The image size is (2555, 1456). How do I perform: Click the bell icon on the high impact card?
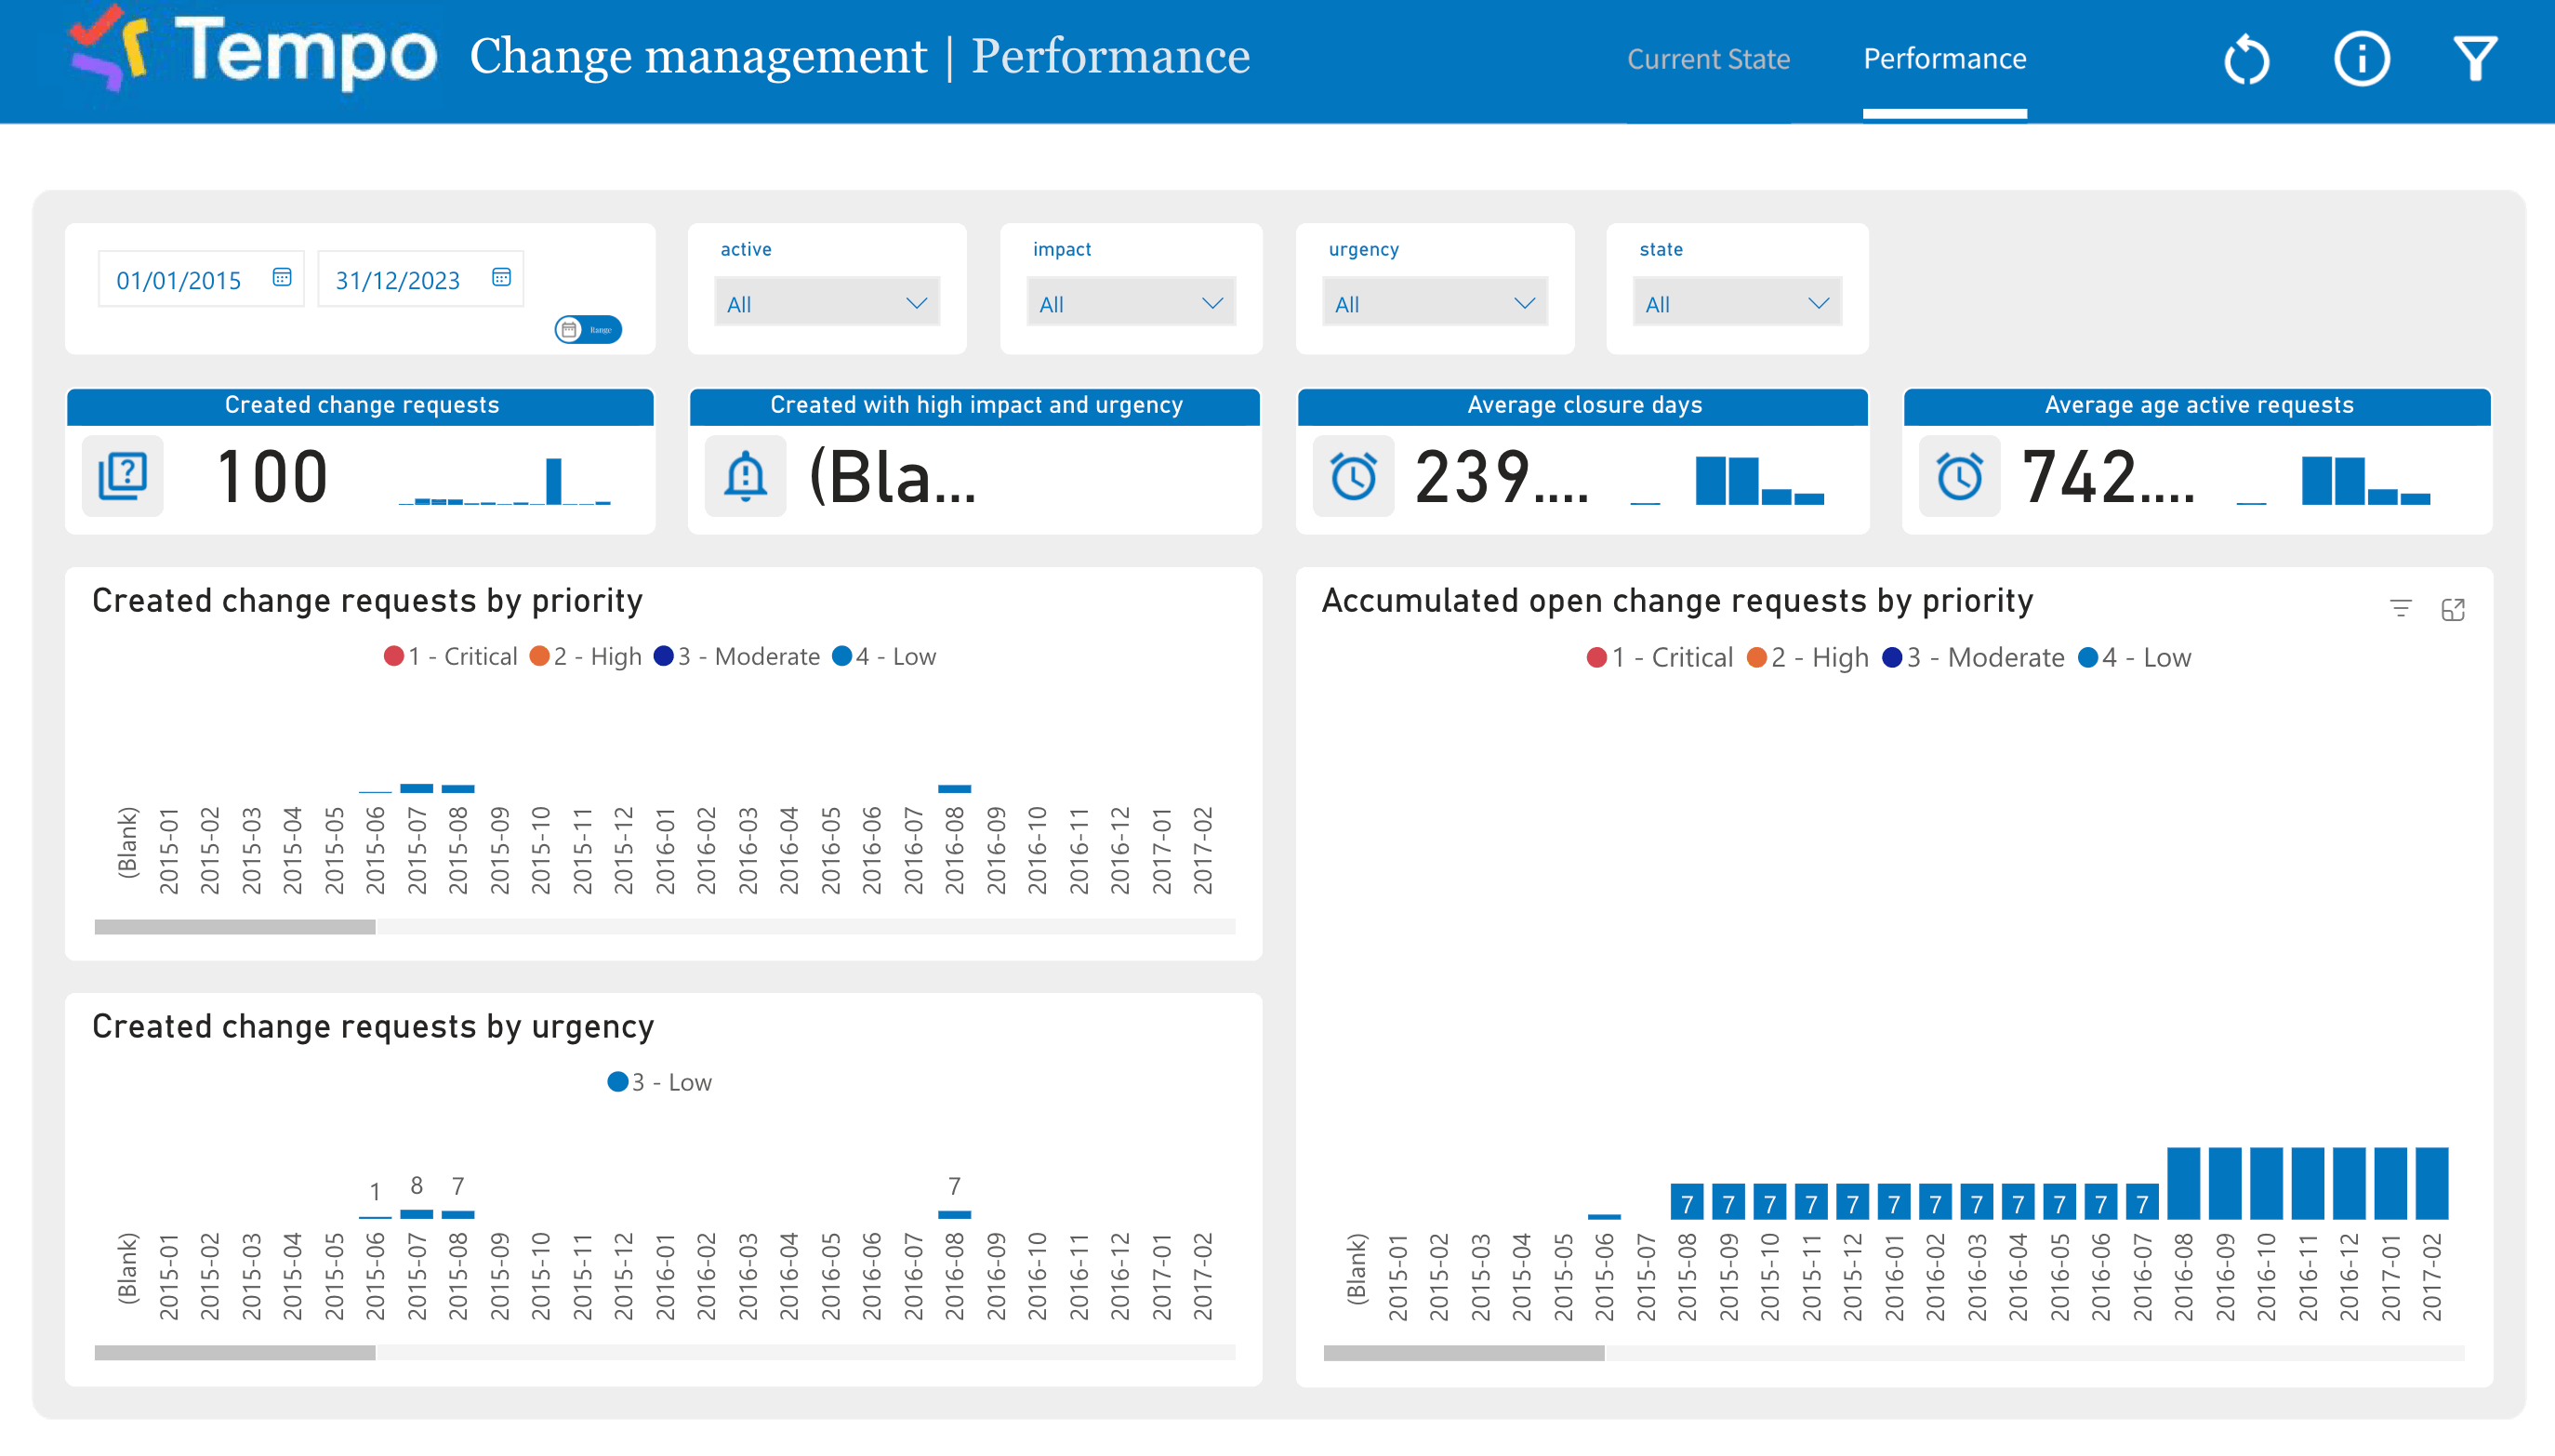click(x=746, y=477)
